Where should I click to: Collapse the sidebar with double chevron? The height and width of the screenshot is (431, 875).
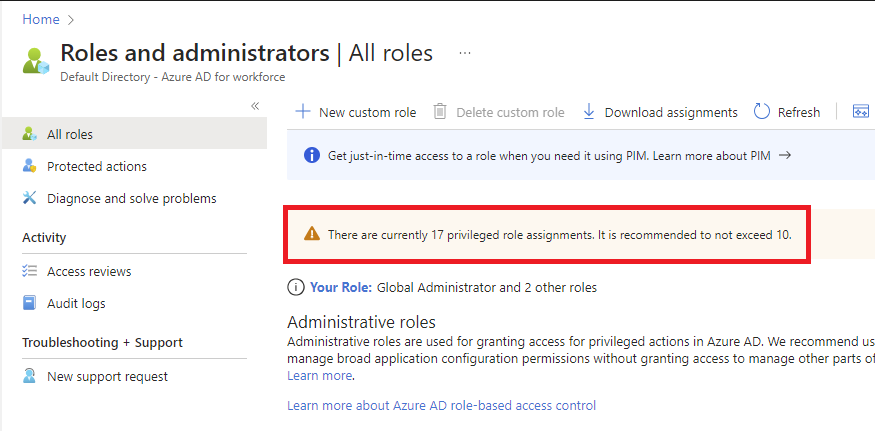click(x=255, y=106)
